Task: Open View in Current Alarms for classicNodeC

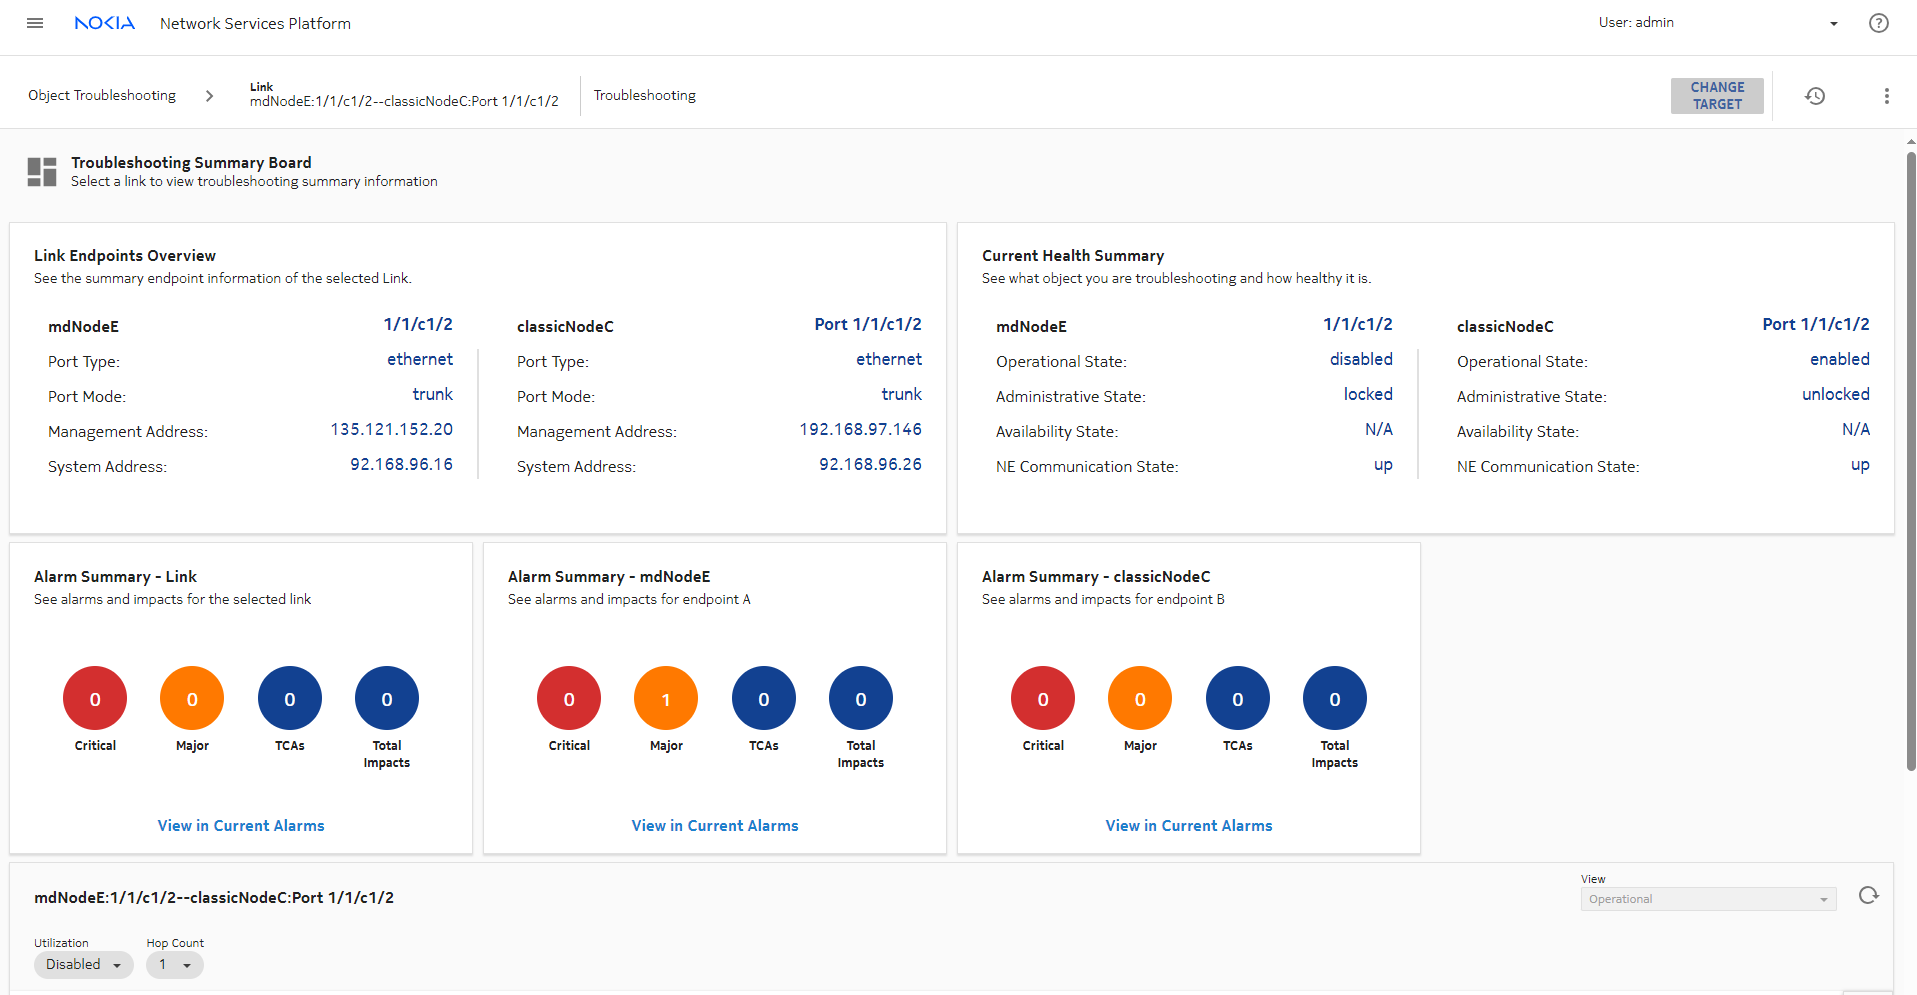Action: (1188, 826)
